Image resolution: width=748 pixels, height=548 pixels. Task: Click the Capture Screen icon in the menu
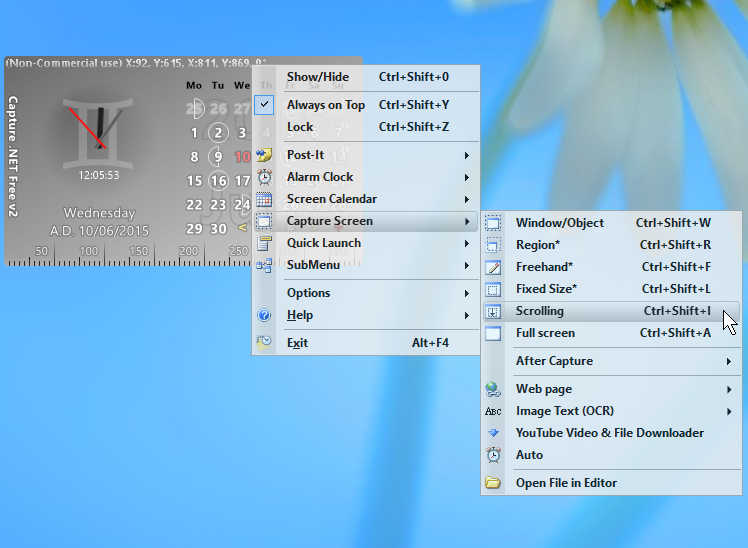coord(264,221)
